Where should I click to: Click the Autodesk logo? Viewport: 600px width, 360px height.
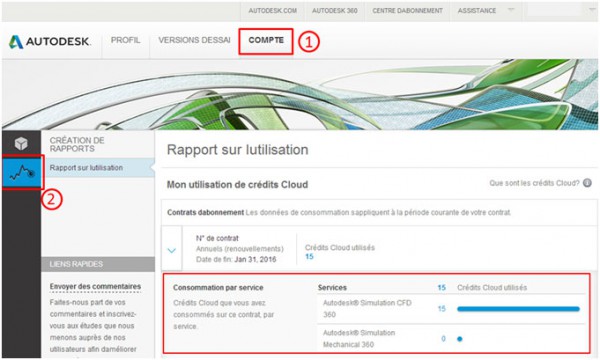[49, 41]
